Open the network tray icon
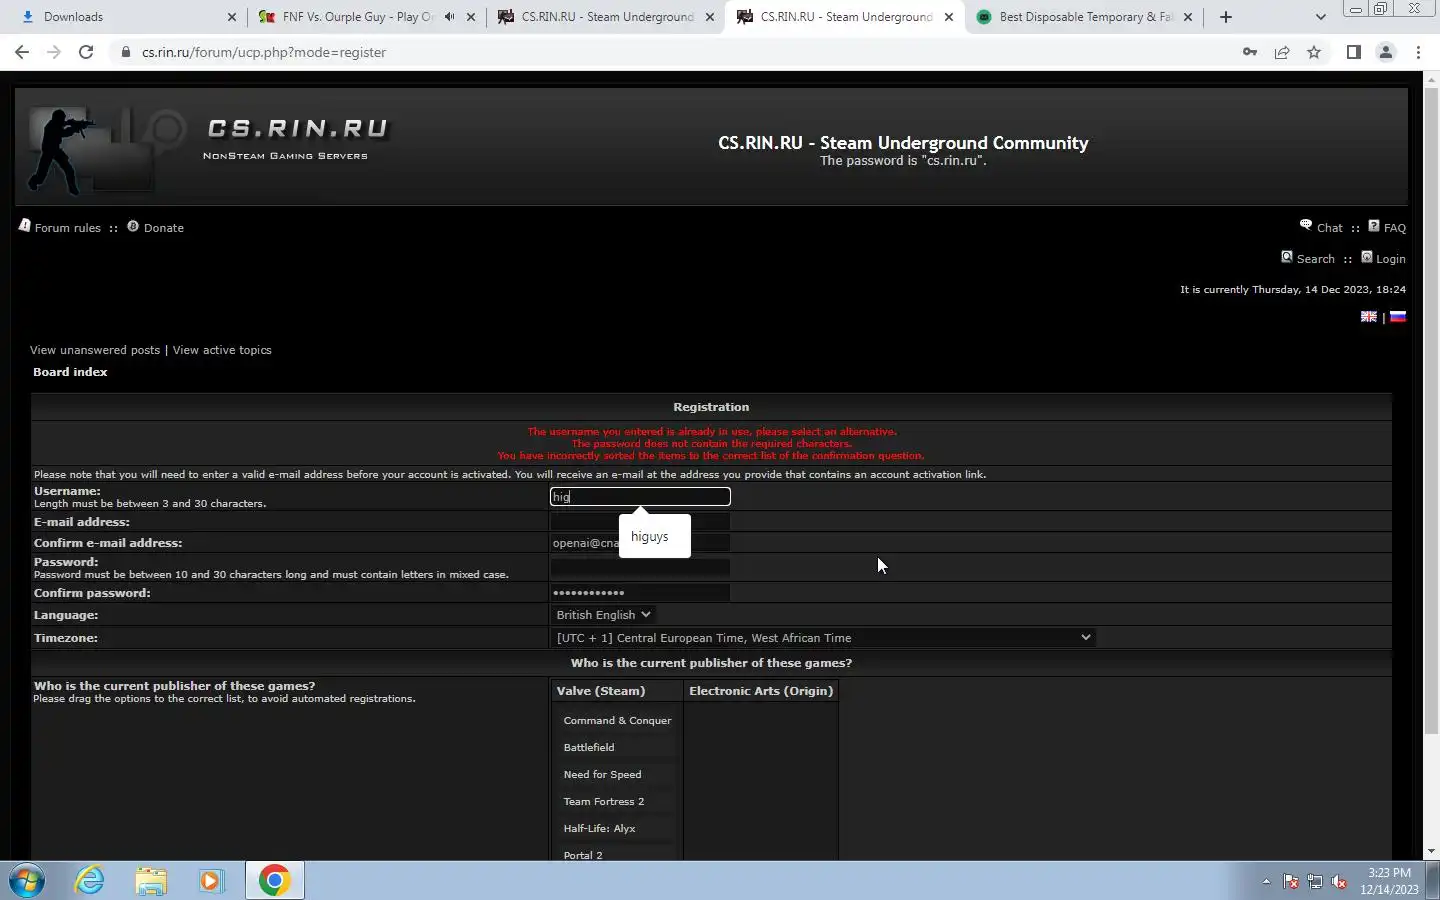Screen dimensions: 1440x900 [x=1315, y=882]
